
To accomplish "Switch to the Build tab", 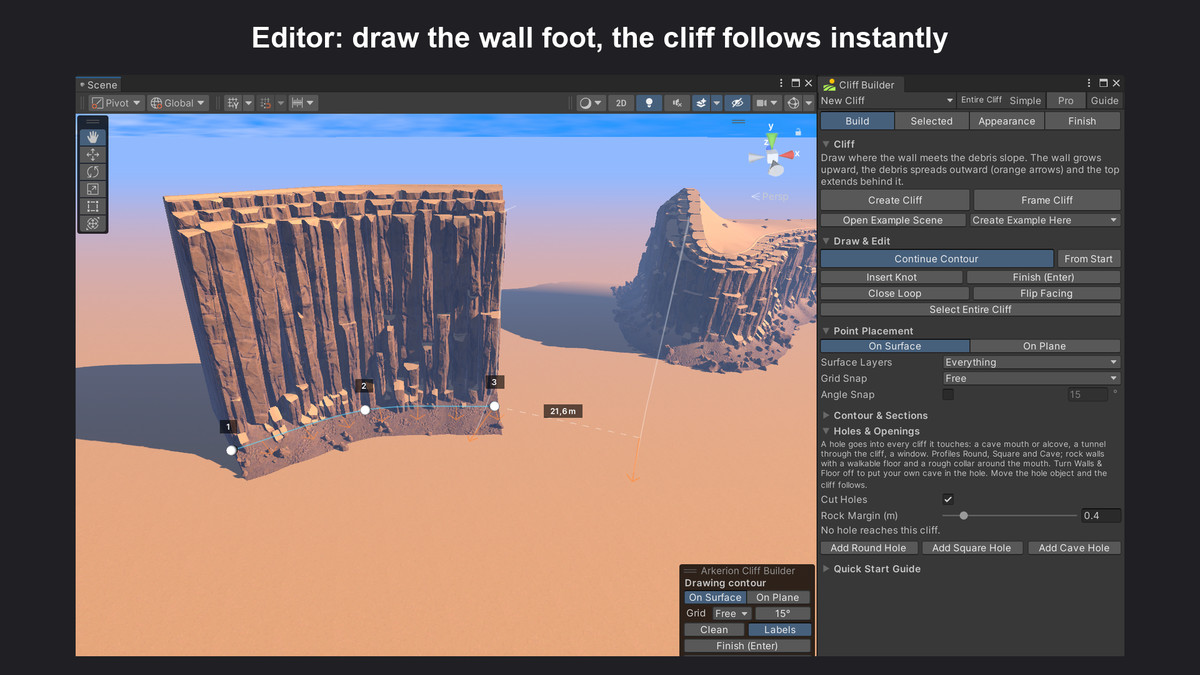I will 857,121.
